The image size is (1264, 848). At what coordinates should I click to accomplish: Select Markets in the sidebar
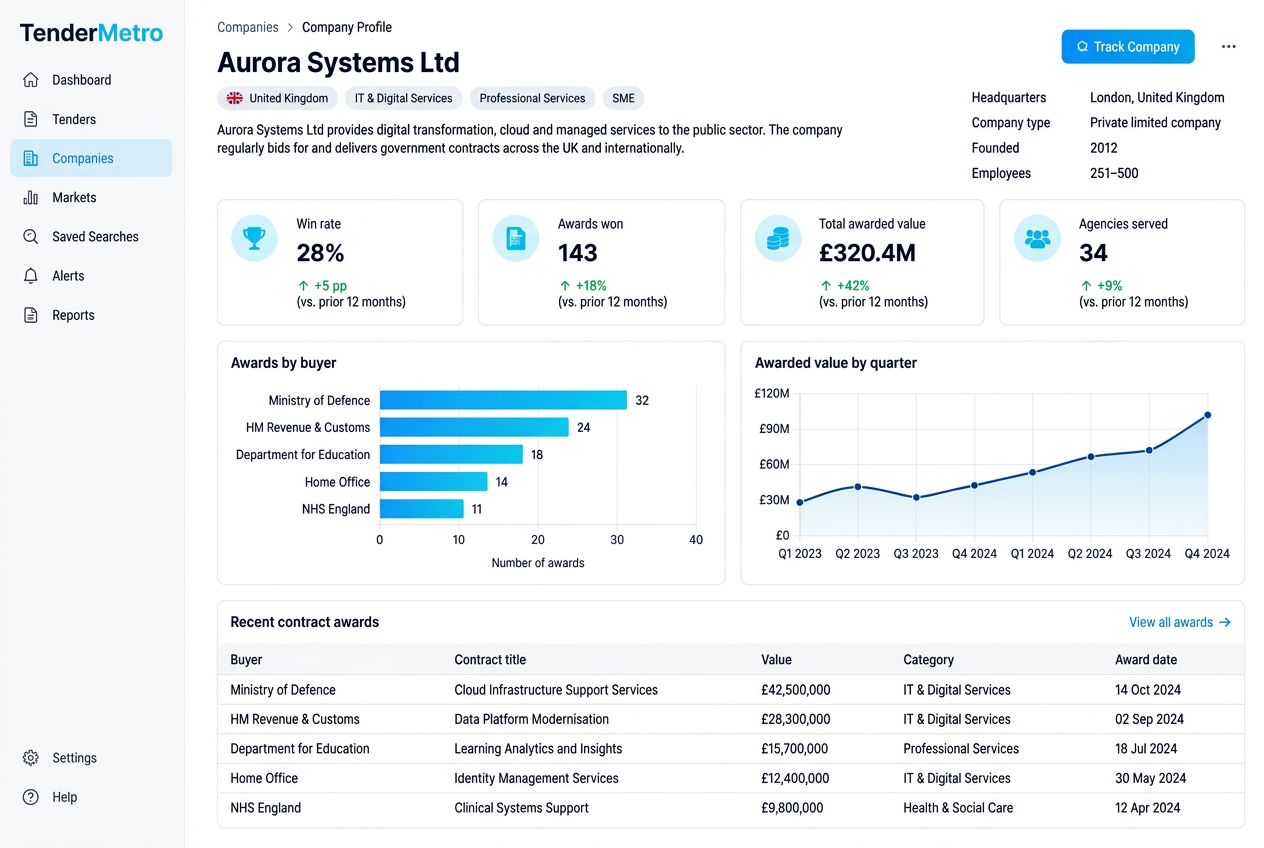click(91, 197)
